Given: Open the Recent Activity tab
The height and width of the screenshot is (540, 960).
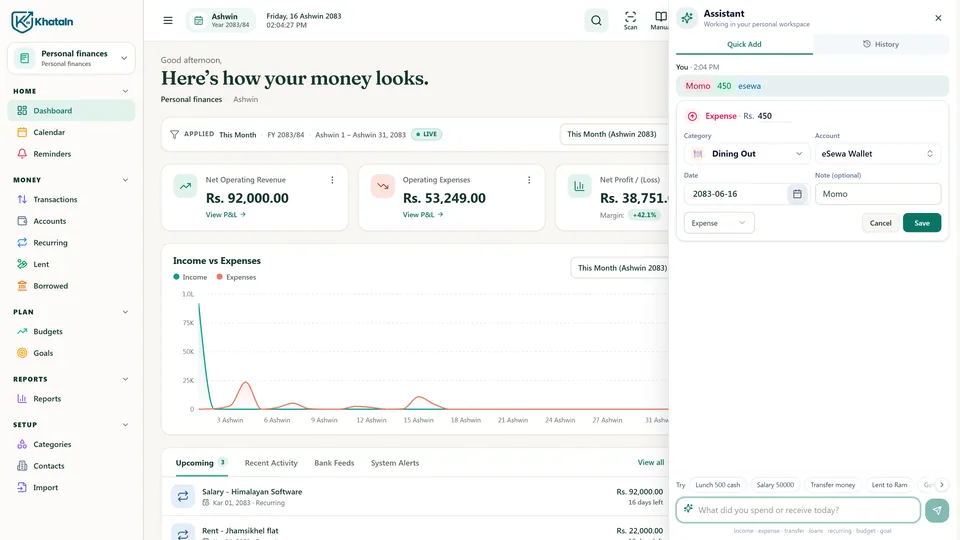Looking at the screenshot, I should [x=271, y=463].
